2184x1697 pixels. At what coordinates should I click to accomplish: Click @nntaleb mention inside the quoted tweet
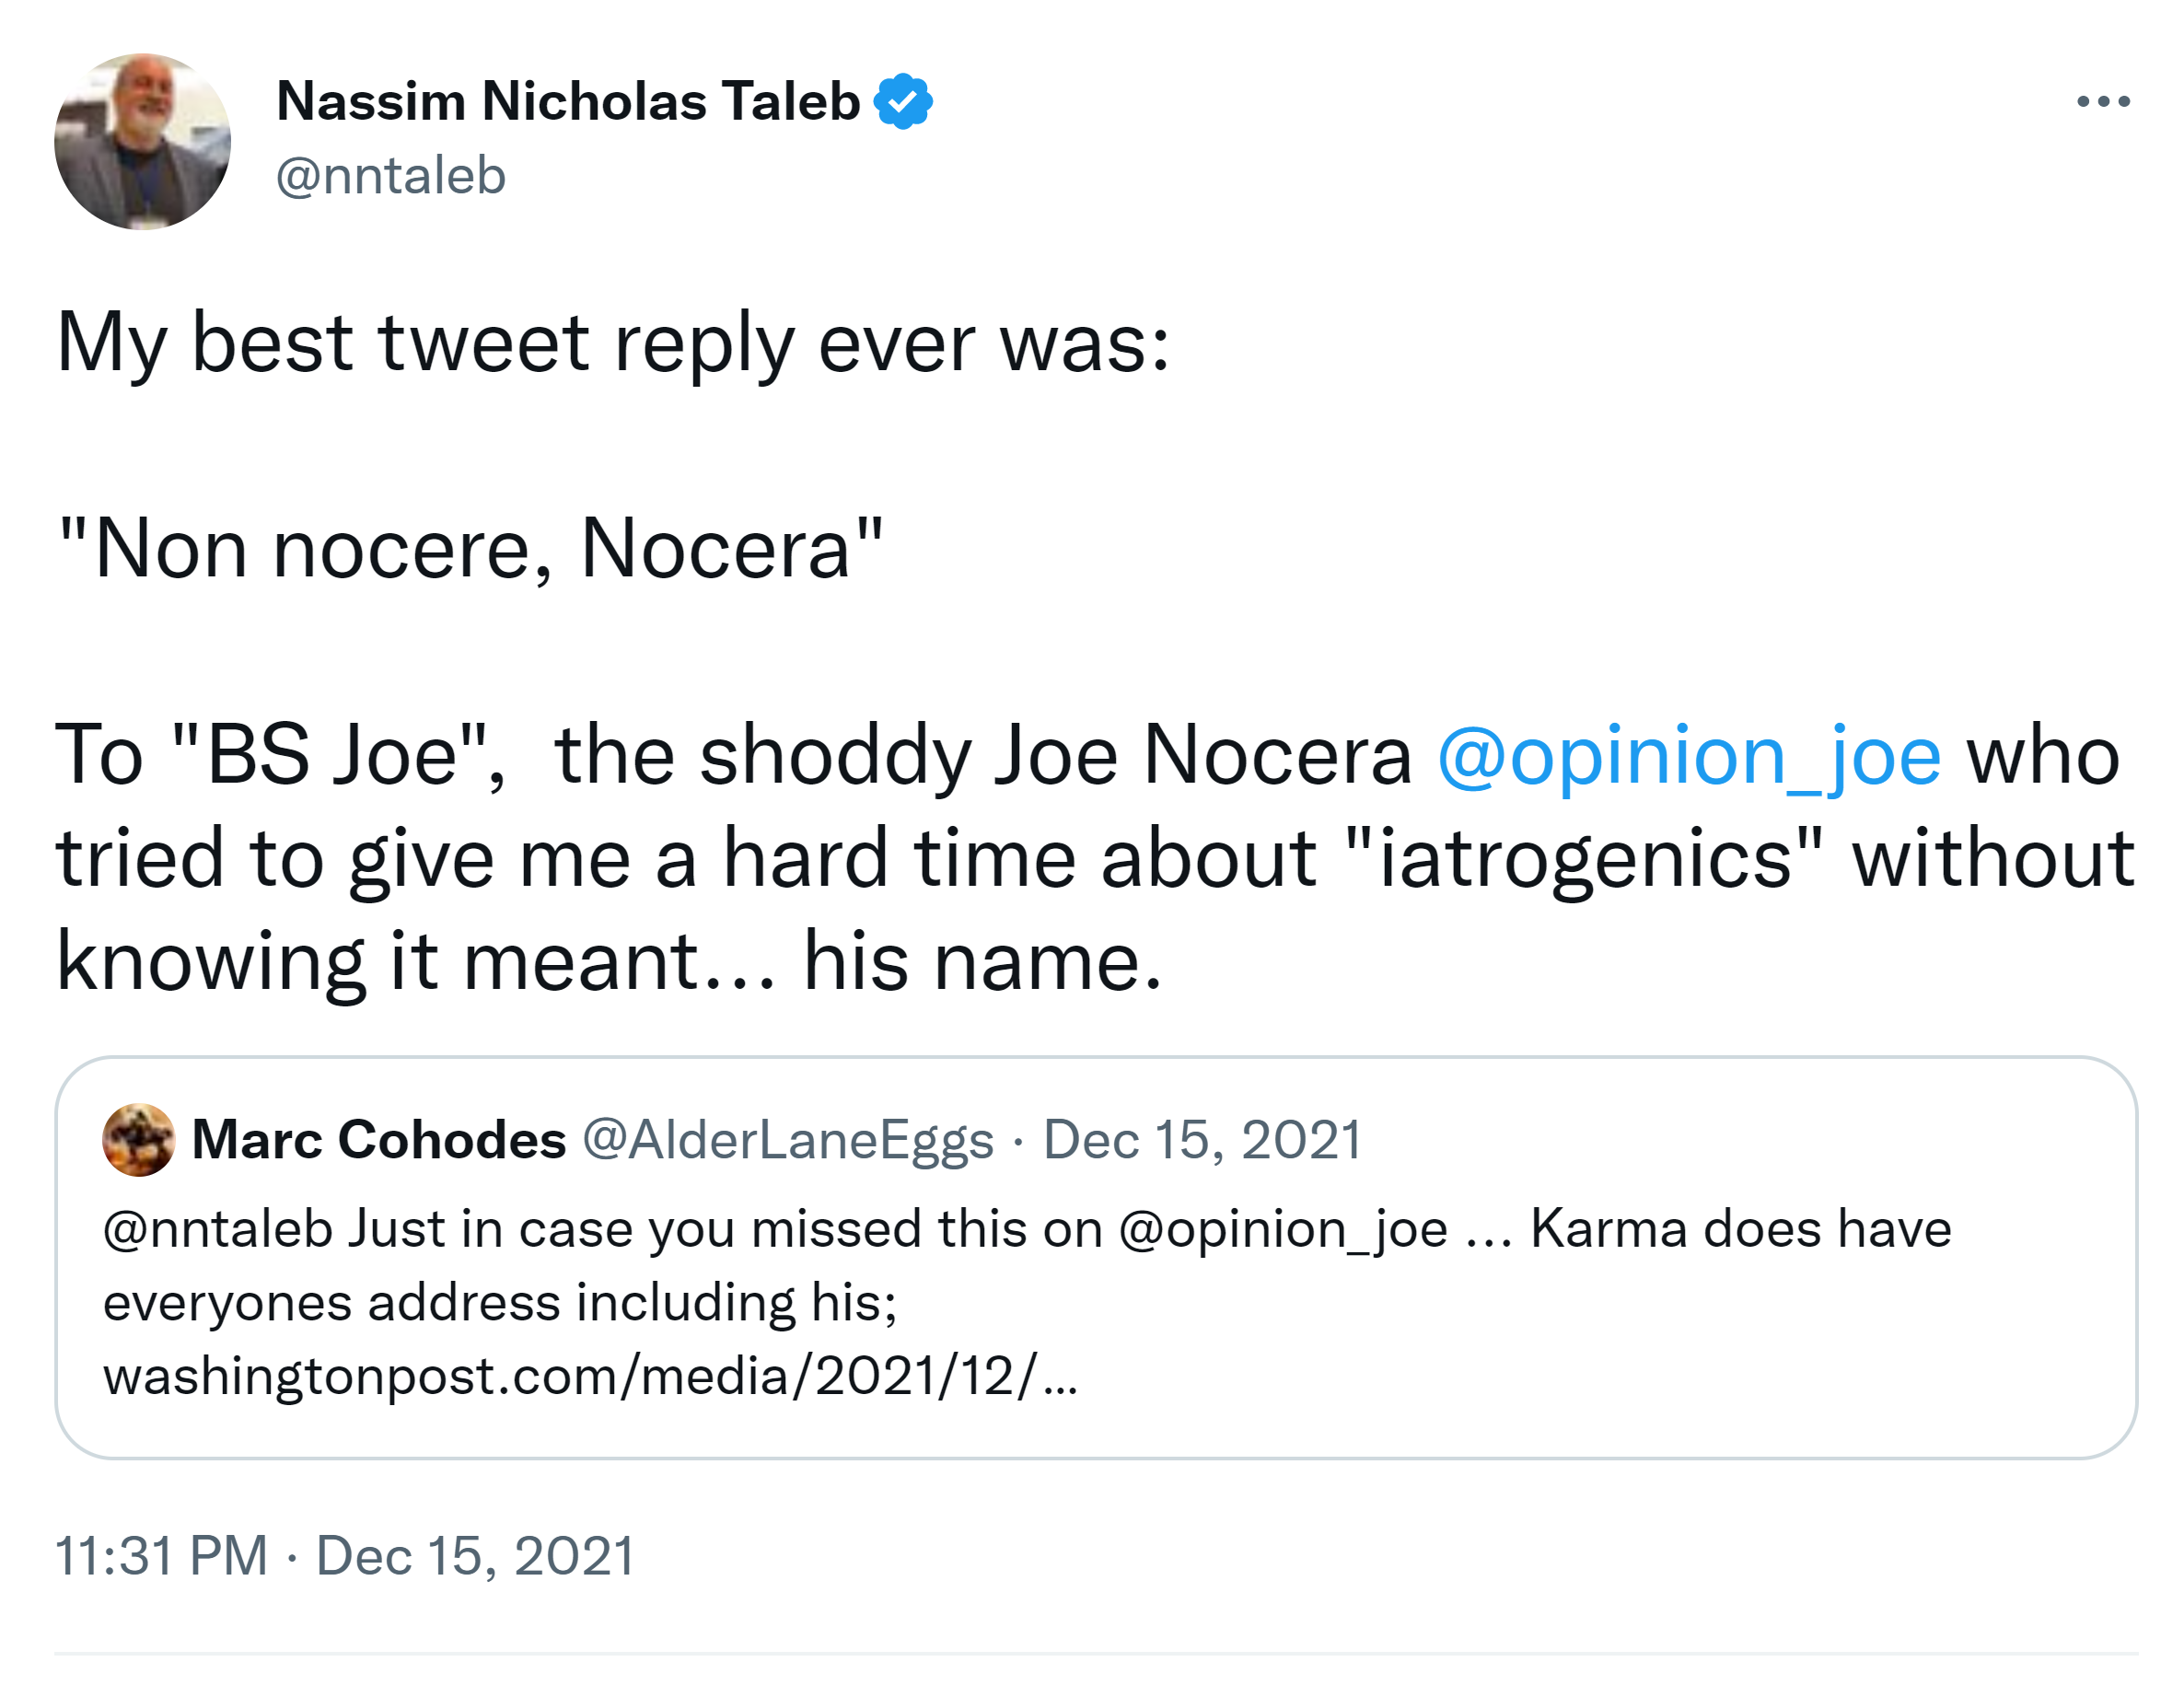point(217,1229)
